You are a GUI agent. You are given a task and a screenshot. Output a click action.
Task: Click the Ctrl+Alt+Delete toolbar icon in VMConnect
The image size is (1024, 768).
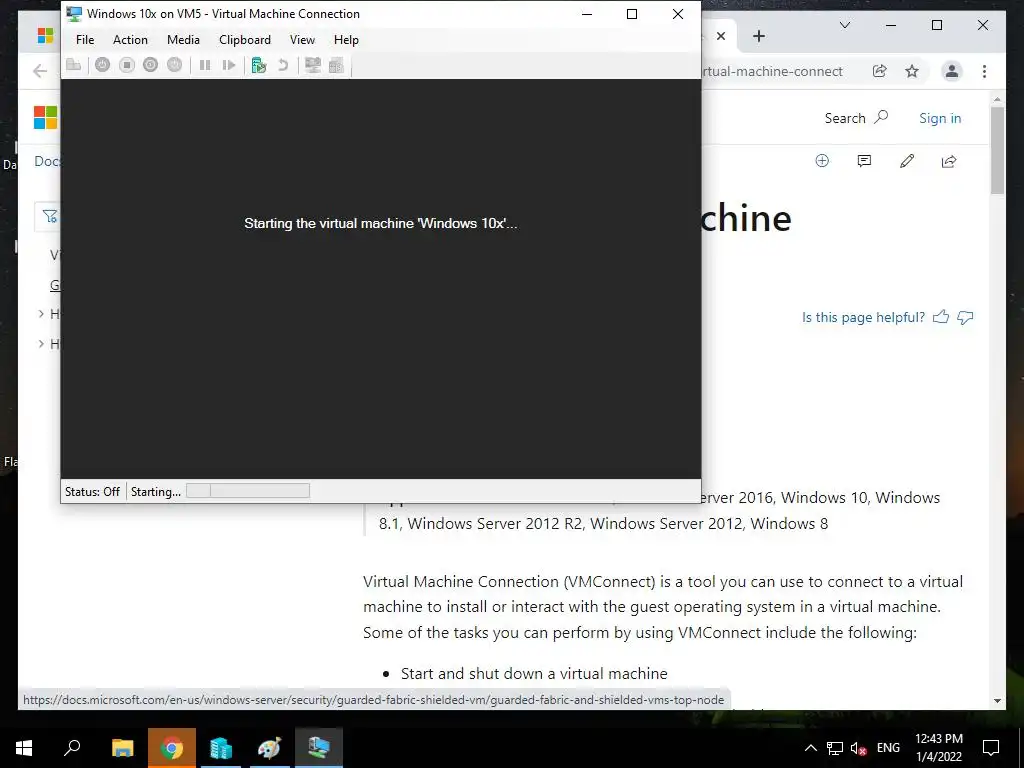tap(74, 65)
